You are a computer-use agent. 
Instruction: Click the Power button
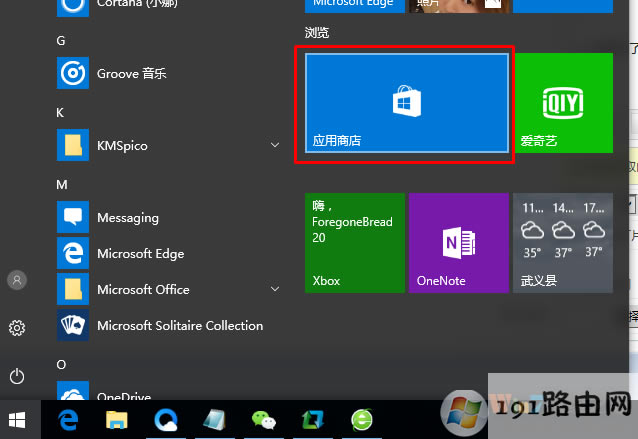point(17,376)
